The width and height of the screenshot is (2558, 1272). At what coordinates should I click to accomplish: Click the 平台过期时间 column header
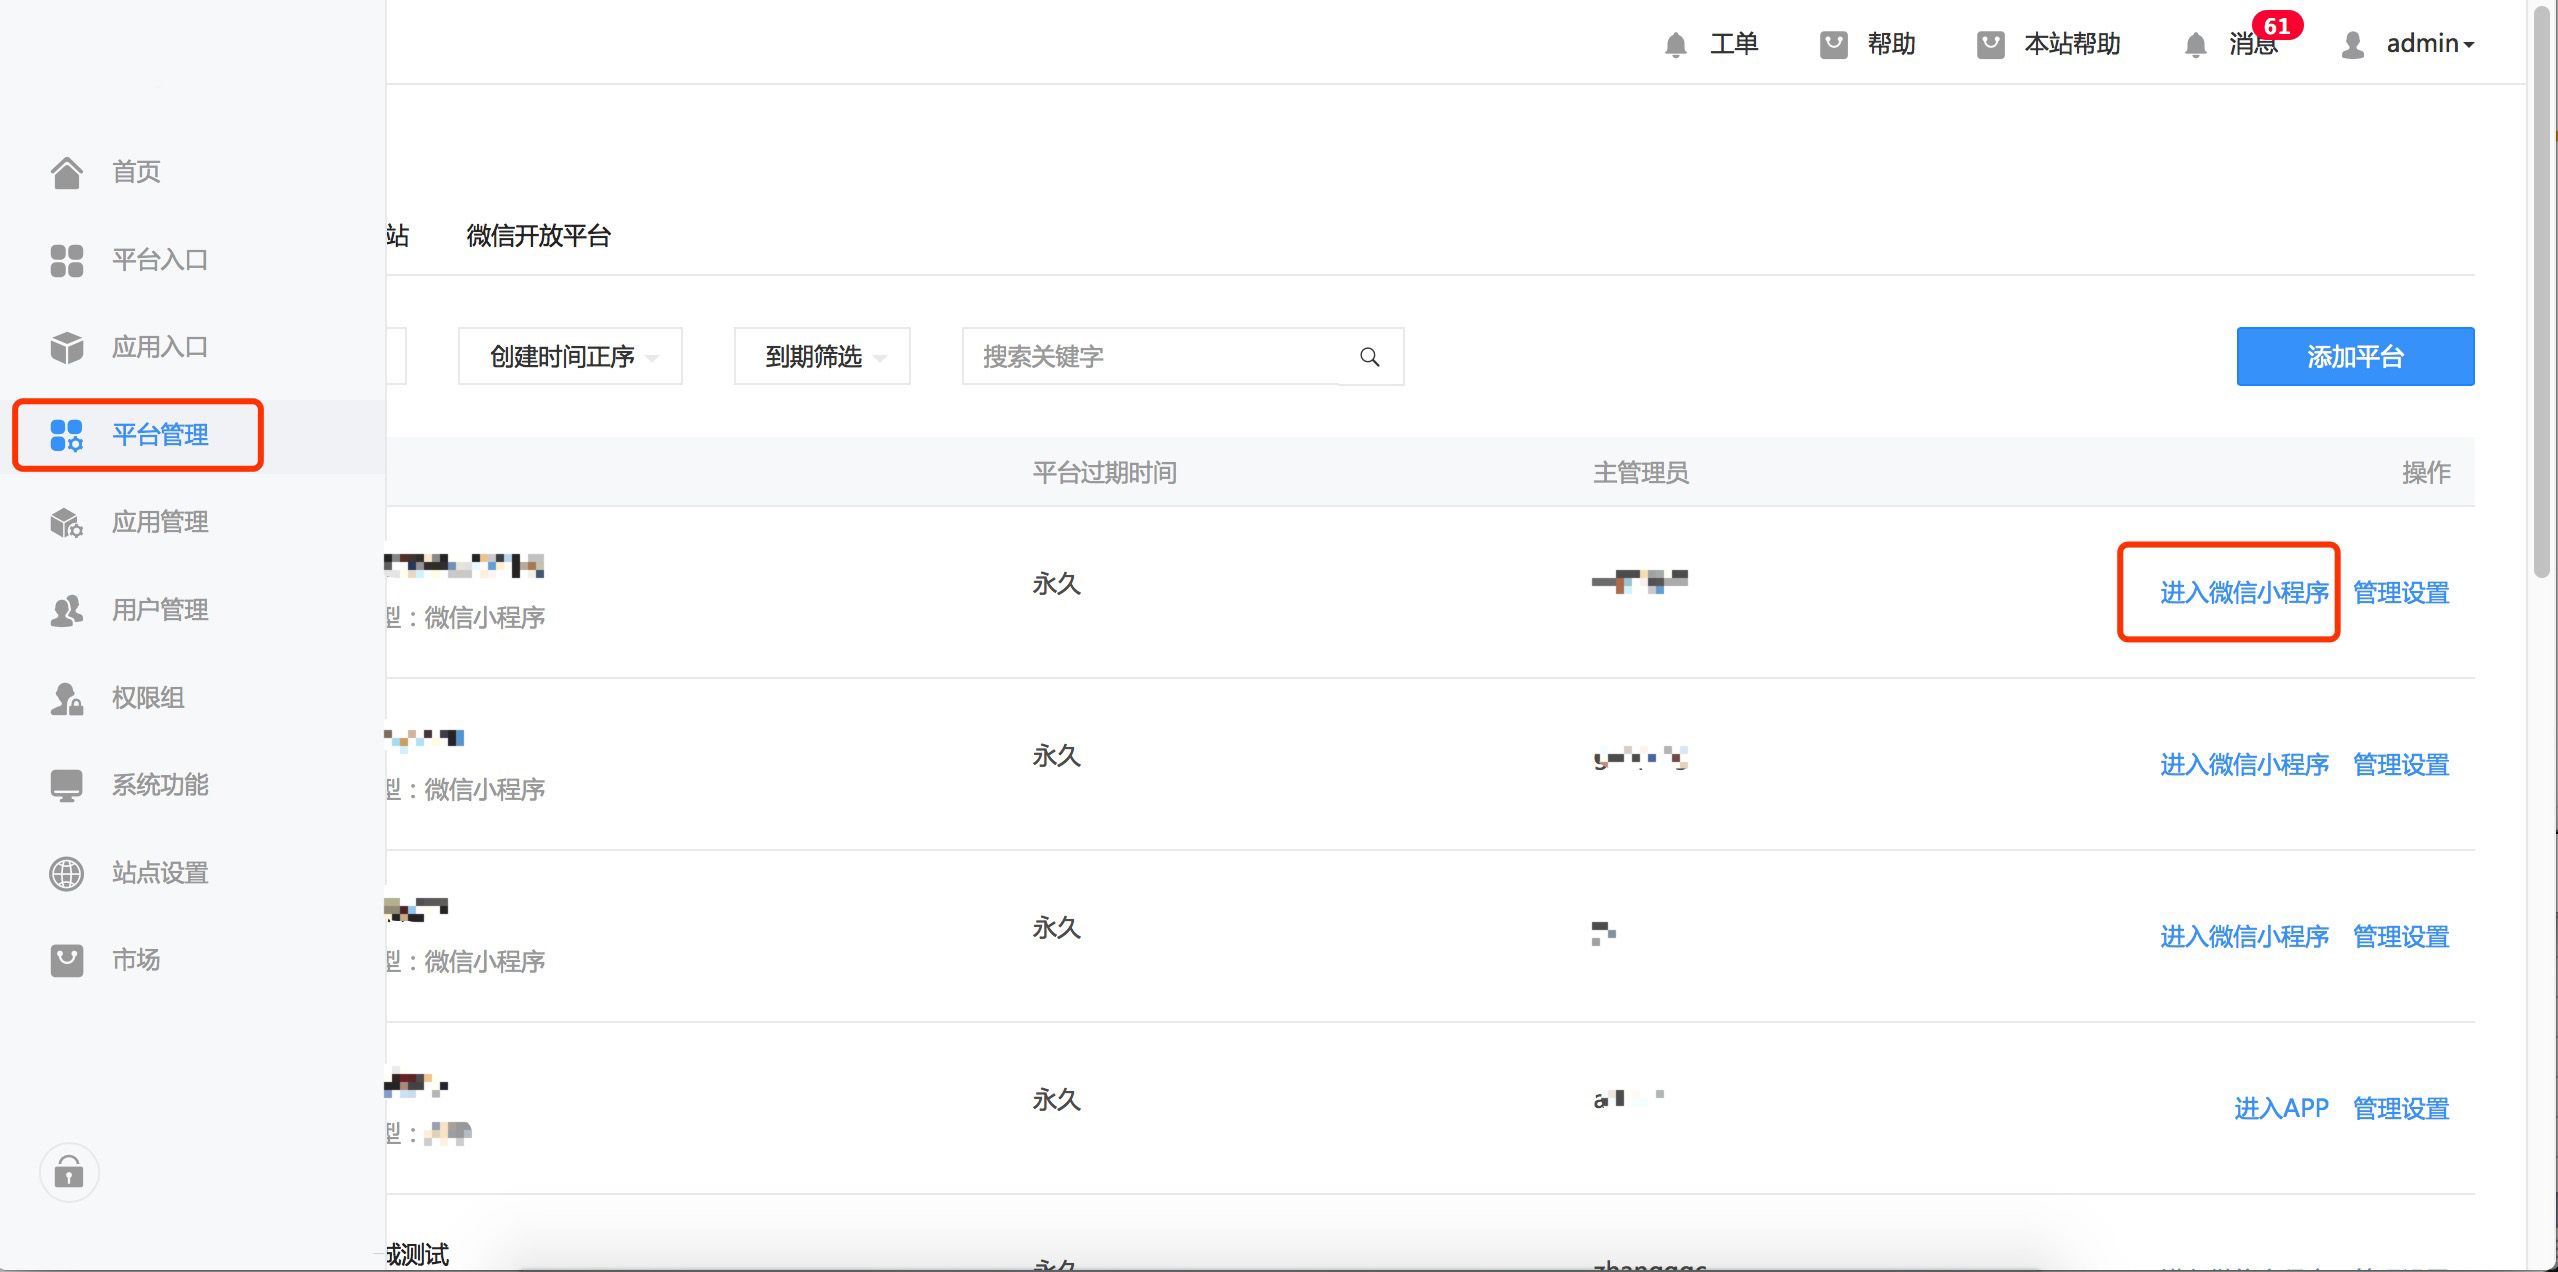1104,472
